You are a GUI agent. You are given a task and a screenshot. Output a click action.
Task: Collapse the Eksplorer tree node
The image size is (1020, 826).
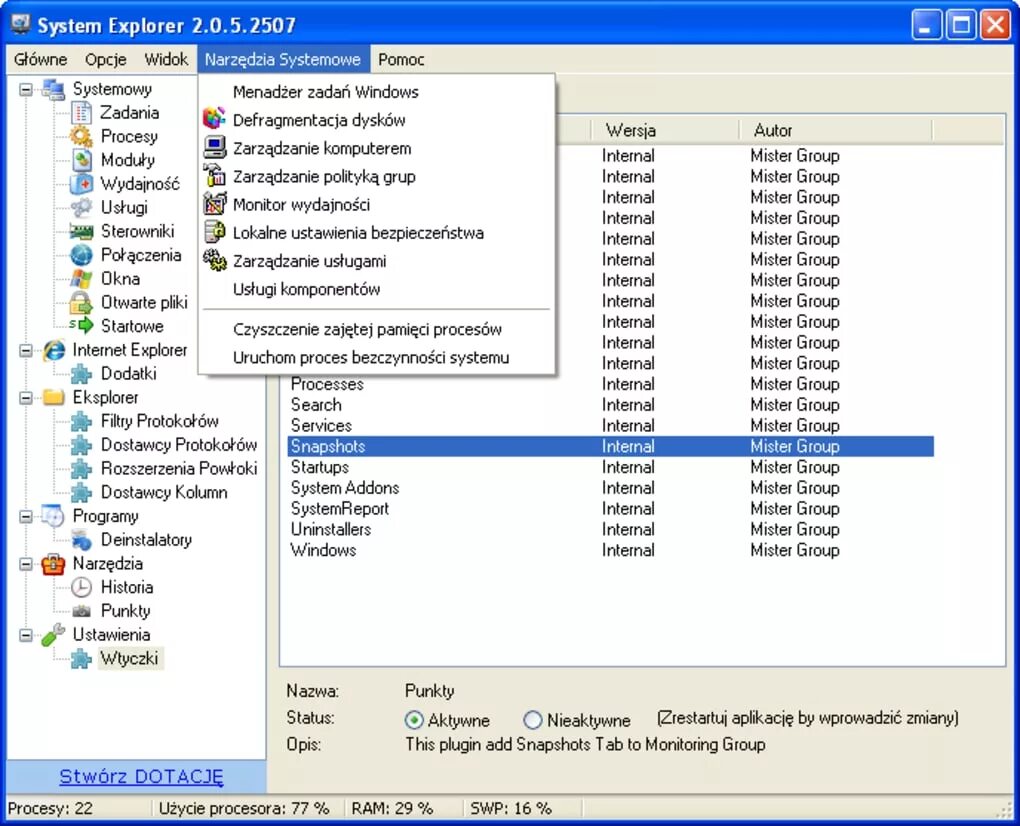[26, 397]
